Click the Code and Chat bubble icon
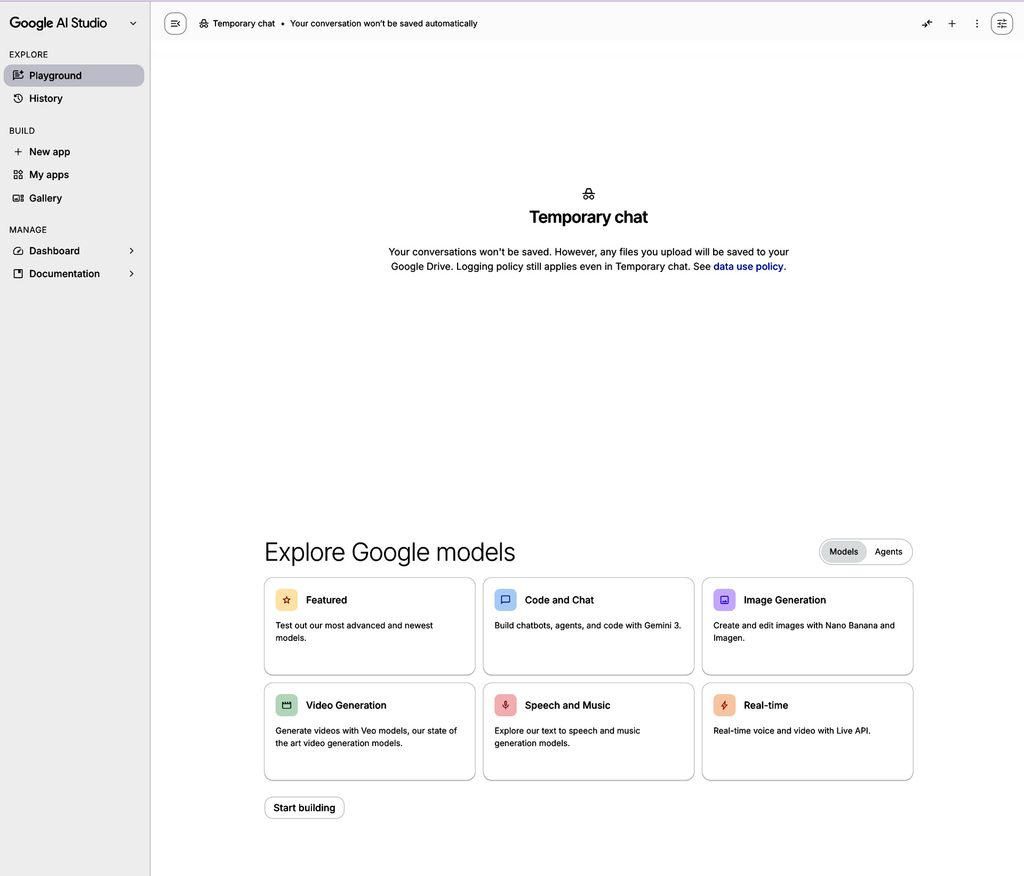Screen dimensions: 1024x876 pos(505,600)
